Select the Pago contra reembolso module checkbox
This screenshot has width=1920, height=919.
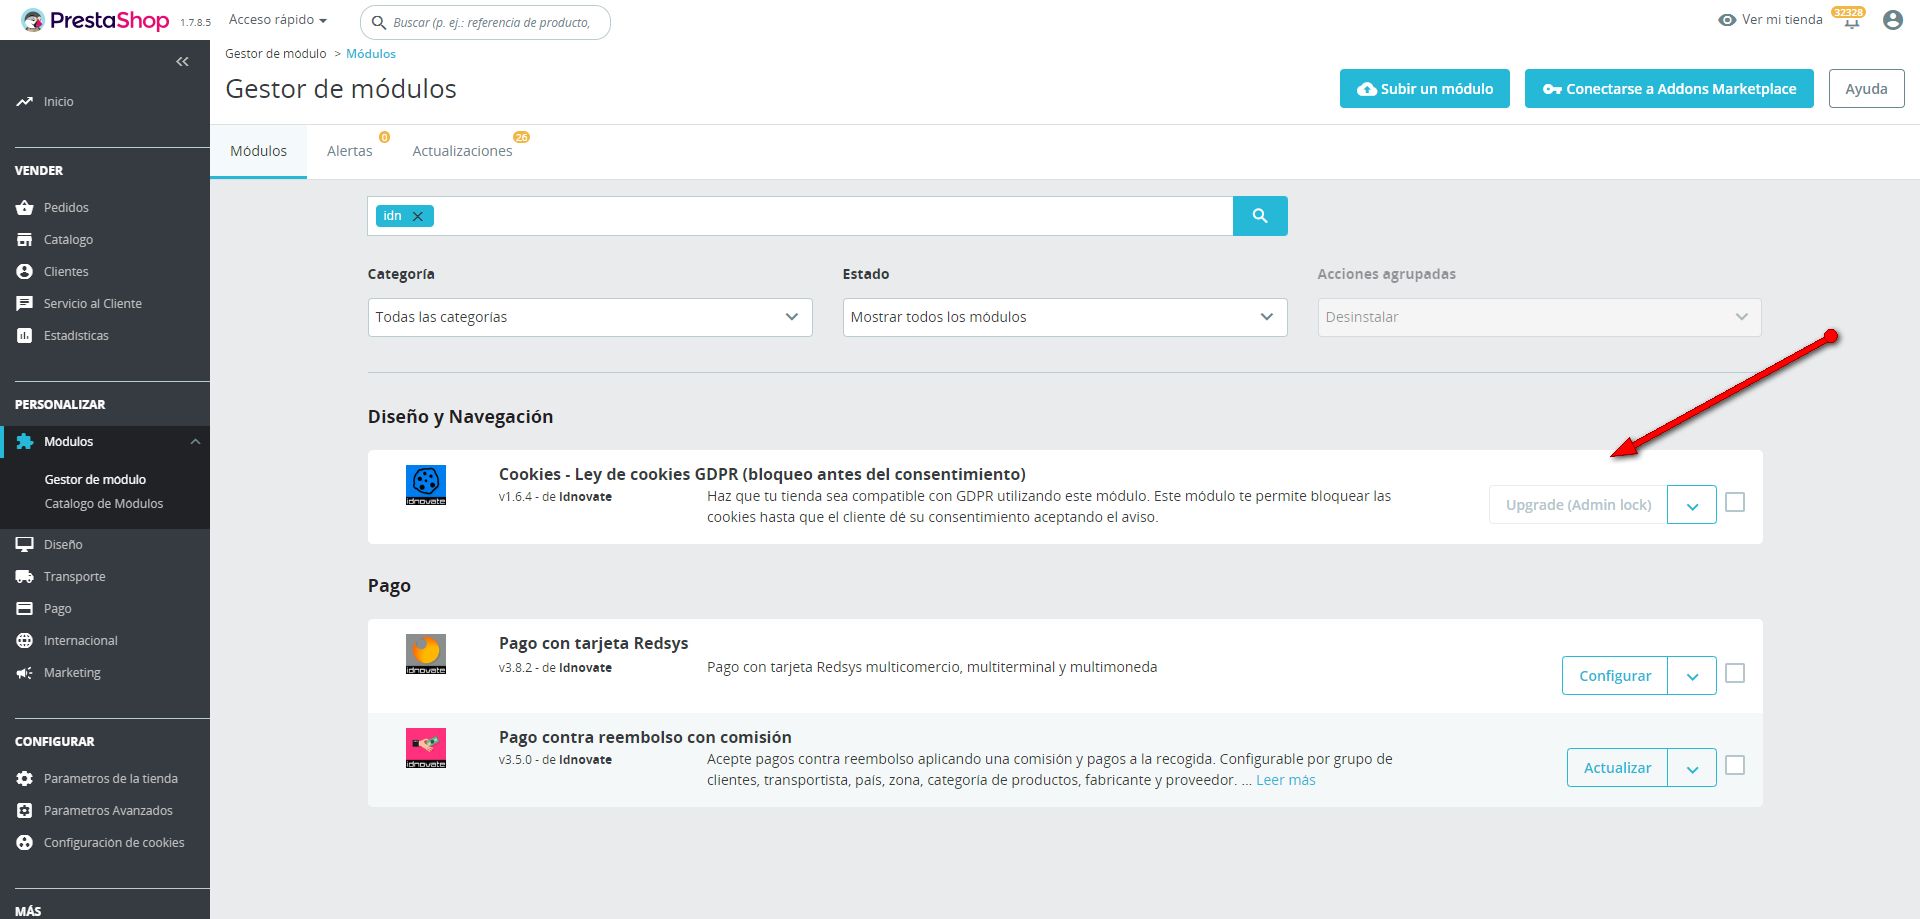point(1735,765)
